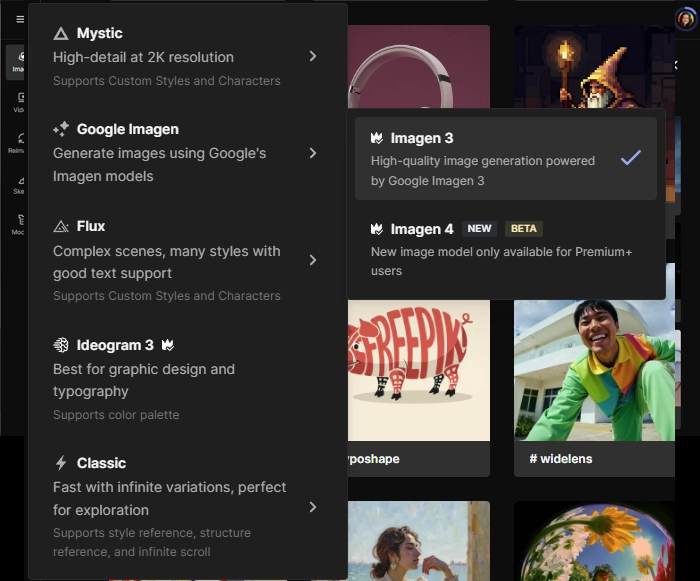
Task: Choose Imagen 3 in the submenu
Action: click(506, 159)
